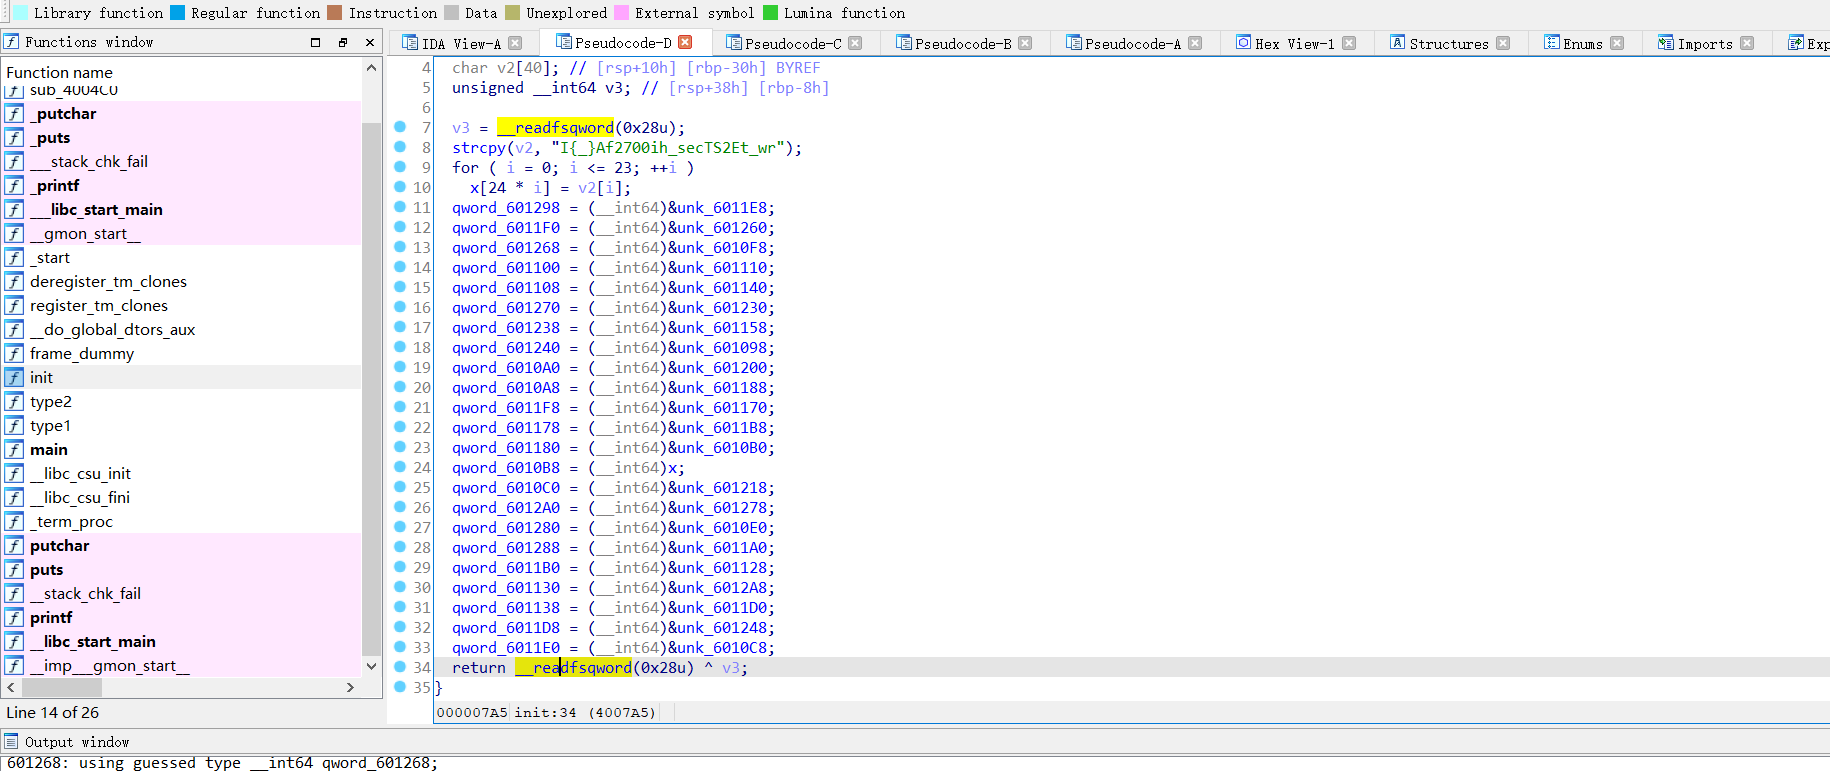Toggle breakpoint dot on line 11
Screen dimensions: 1830x771
400,207
